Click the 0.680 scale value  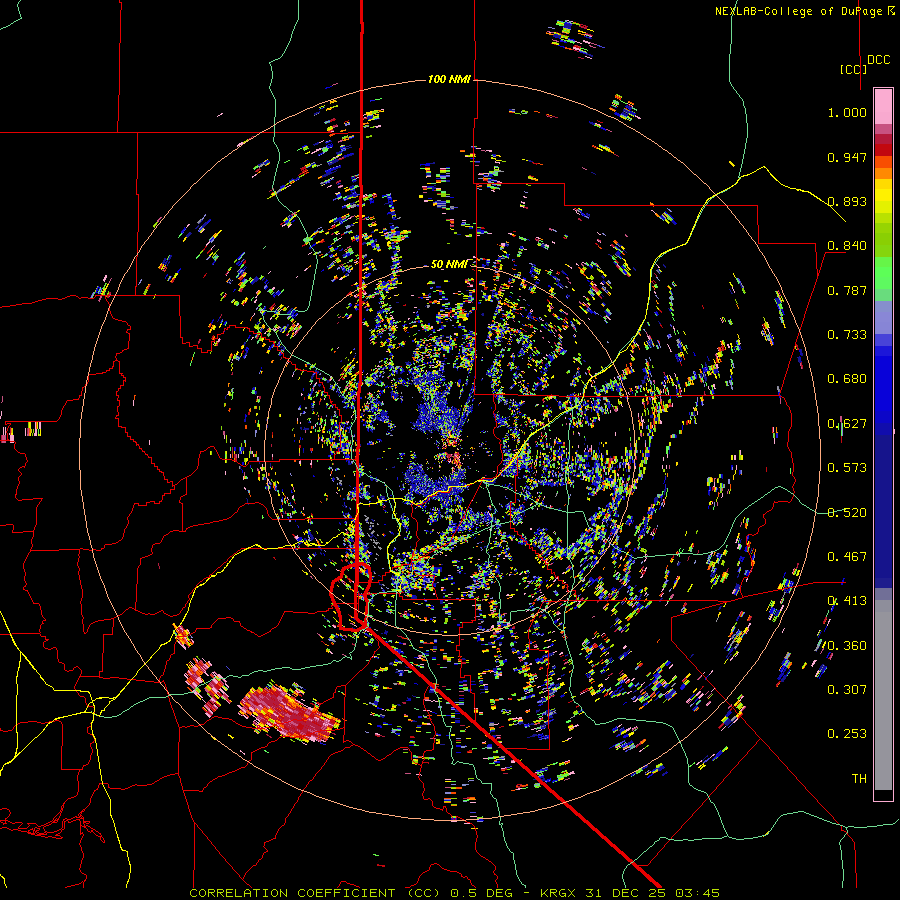click(847, 379)
